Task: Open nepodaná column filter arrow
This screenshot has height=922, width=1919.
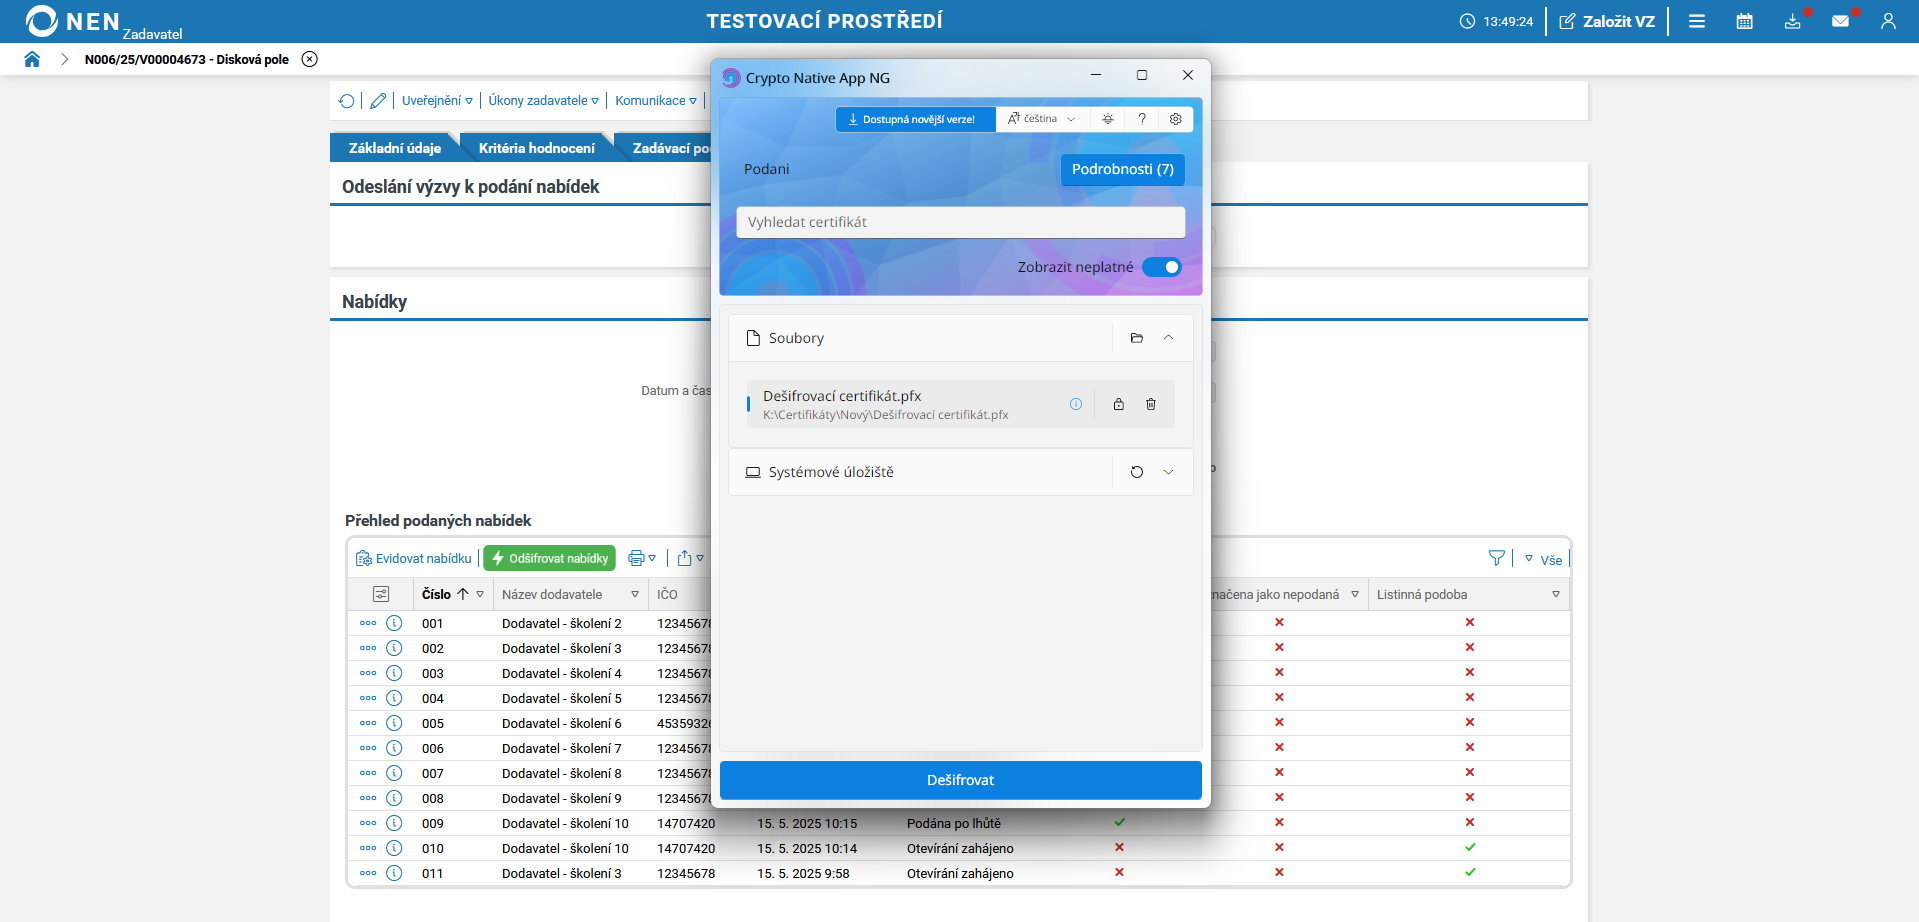Action: point(1355,594)
